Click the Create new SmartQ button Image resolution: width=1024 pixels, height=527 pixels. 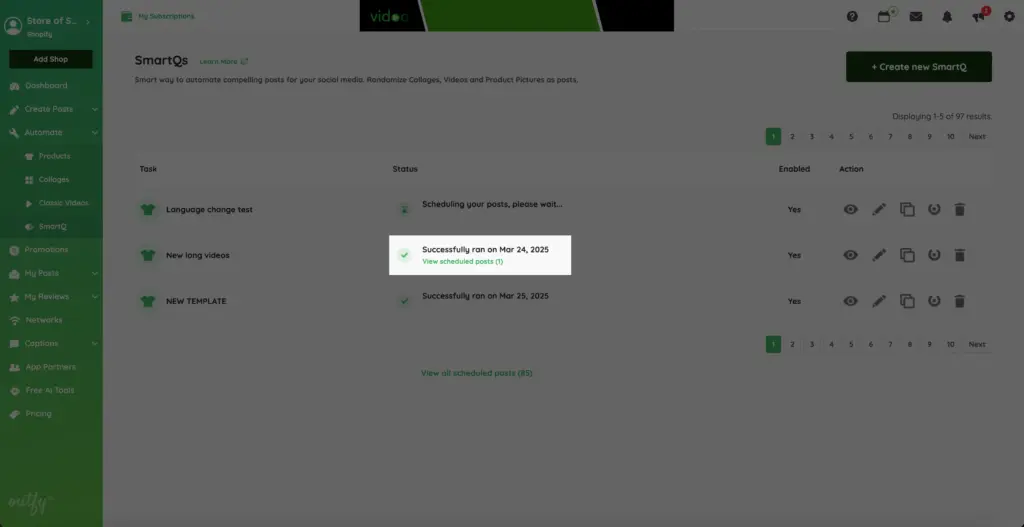tap(918, 67)
